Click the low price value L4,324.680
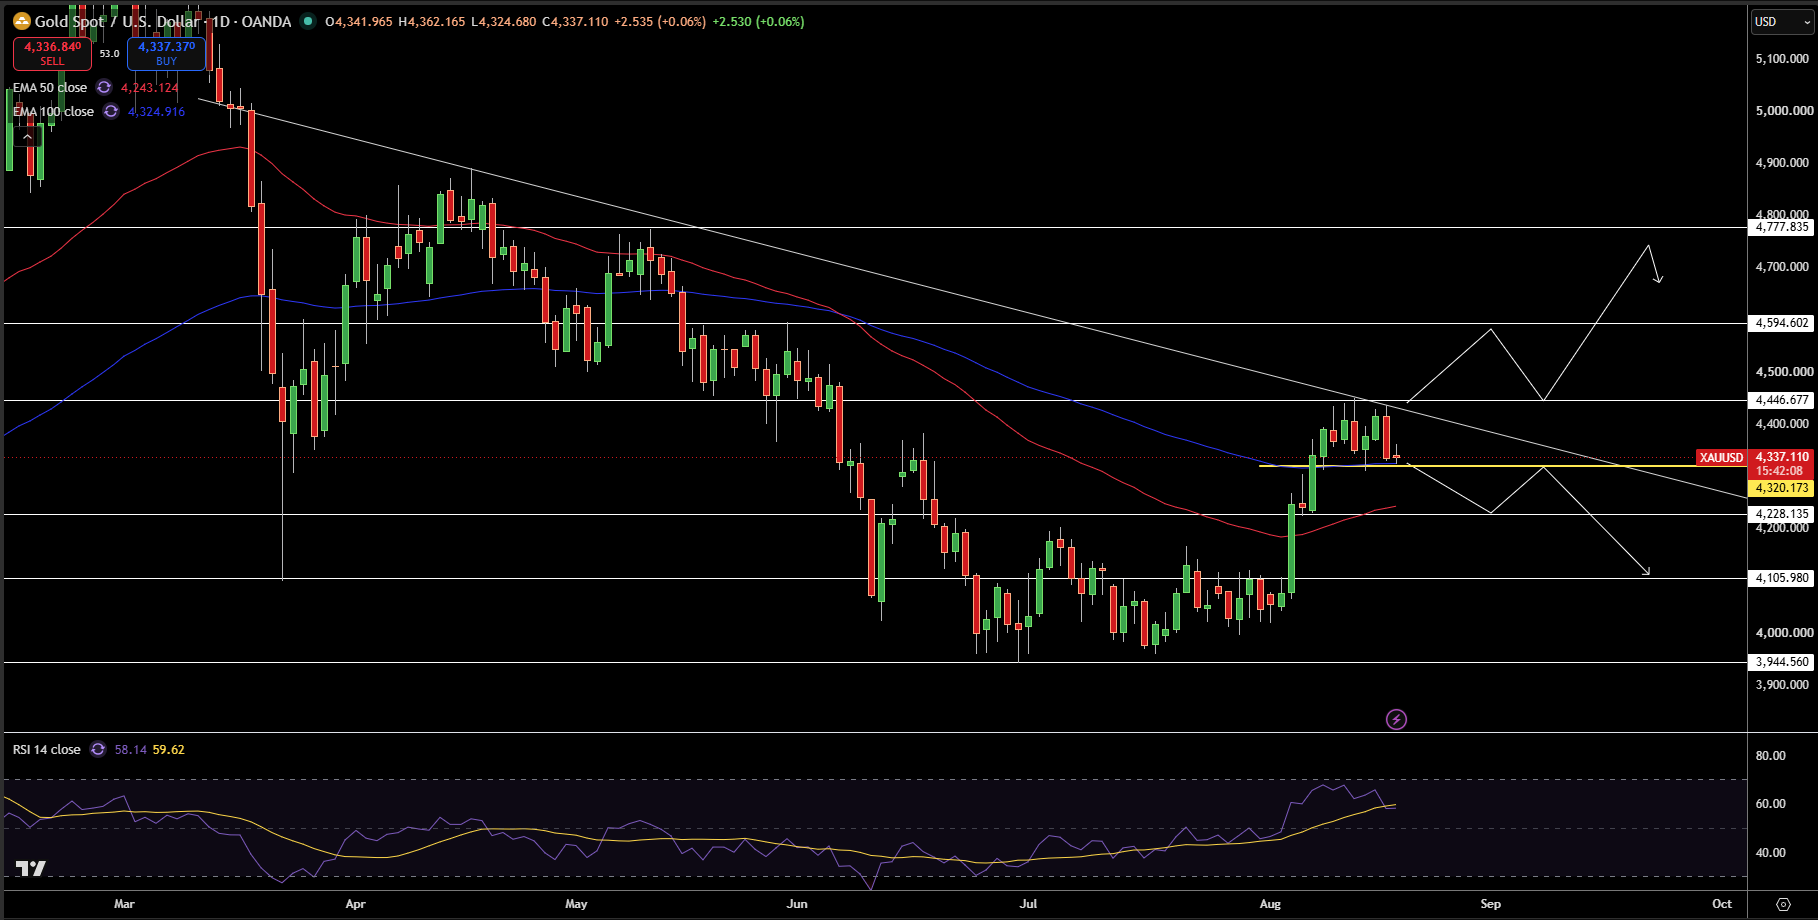 tap(504, 22)
